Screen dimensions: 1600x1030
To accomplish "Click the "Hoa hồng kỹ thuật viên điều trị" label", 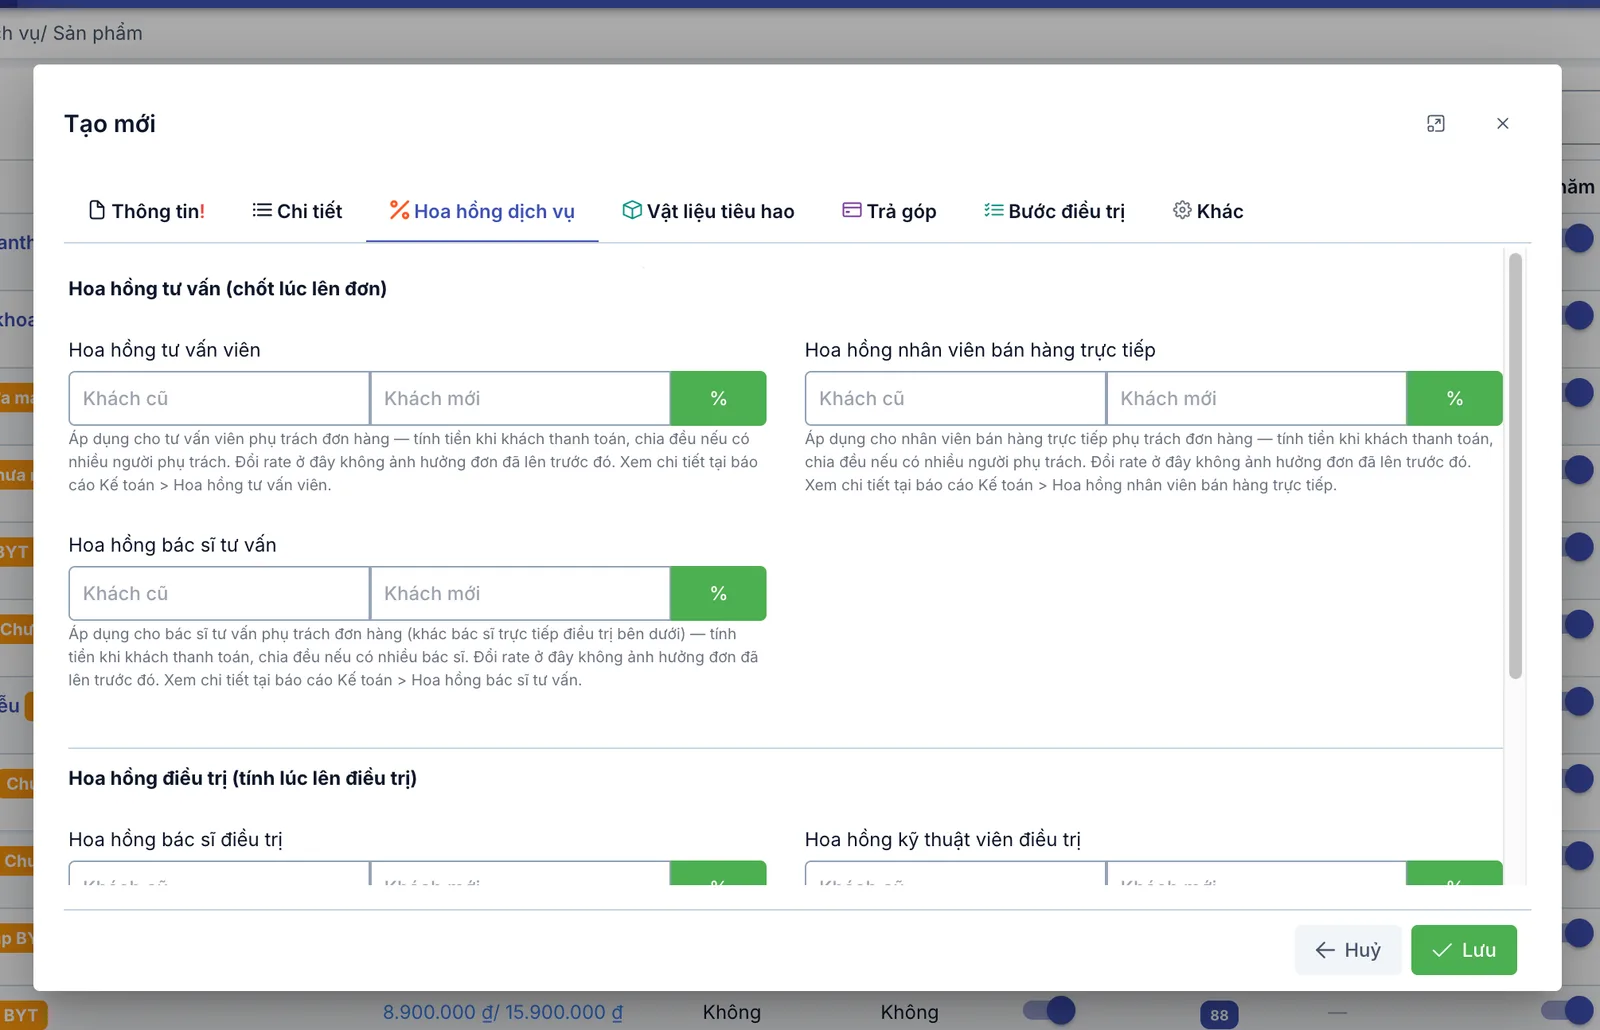I will [943, 840].
